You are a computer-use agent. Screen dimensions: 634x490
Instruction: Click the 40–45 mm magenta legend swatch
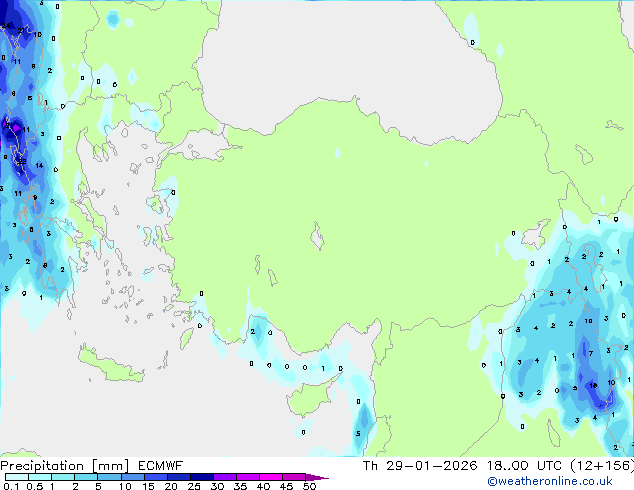(x=271, y=477)
